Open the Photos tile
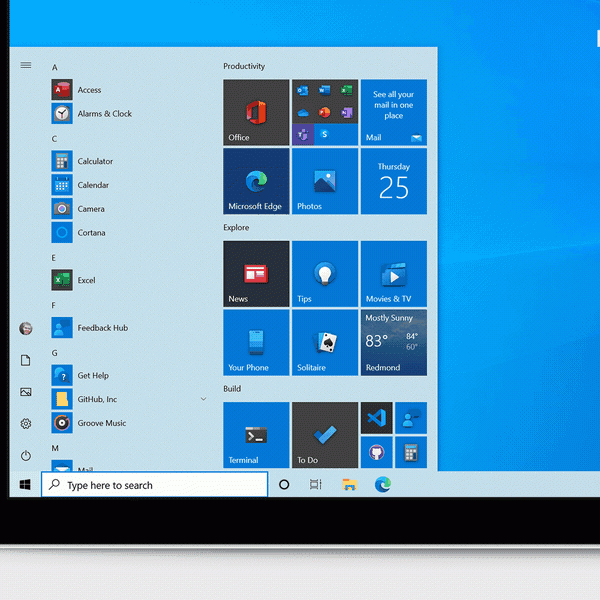600x600 pixels. pyautogui.click(x=325, y=181)
